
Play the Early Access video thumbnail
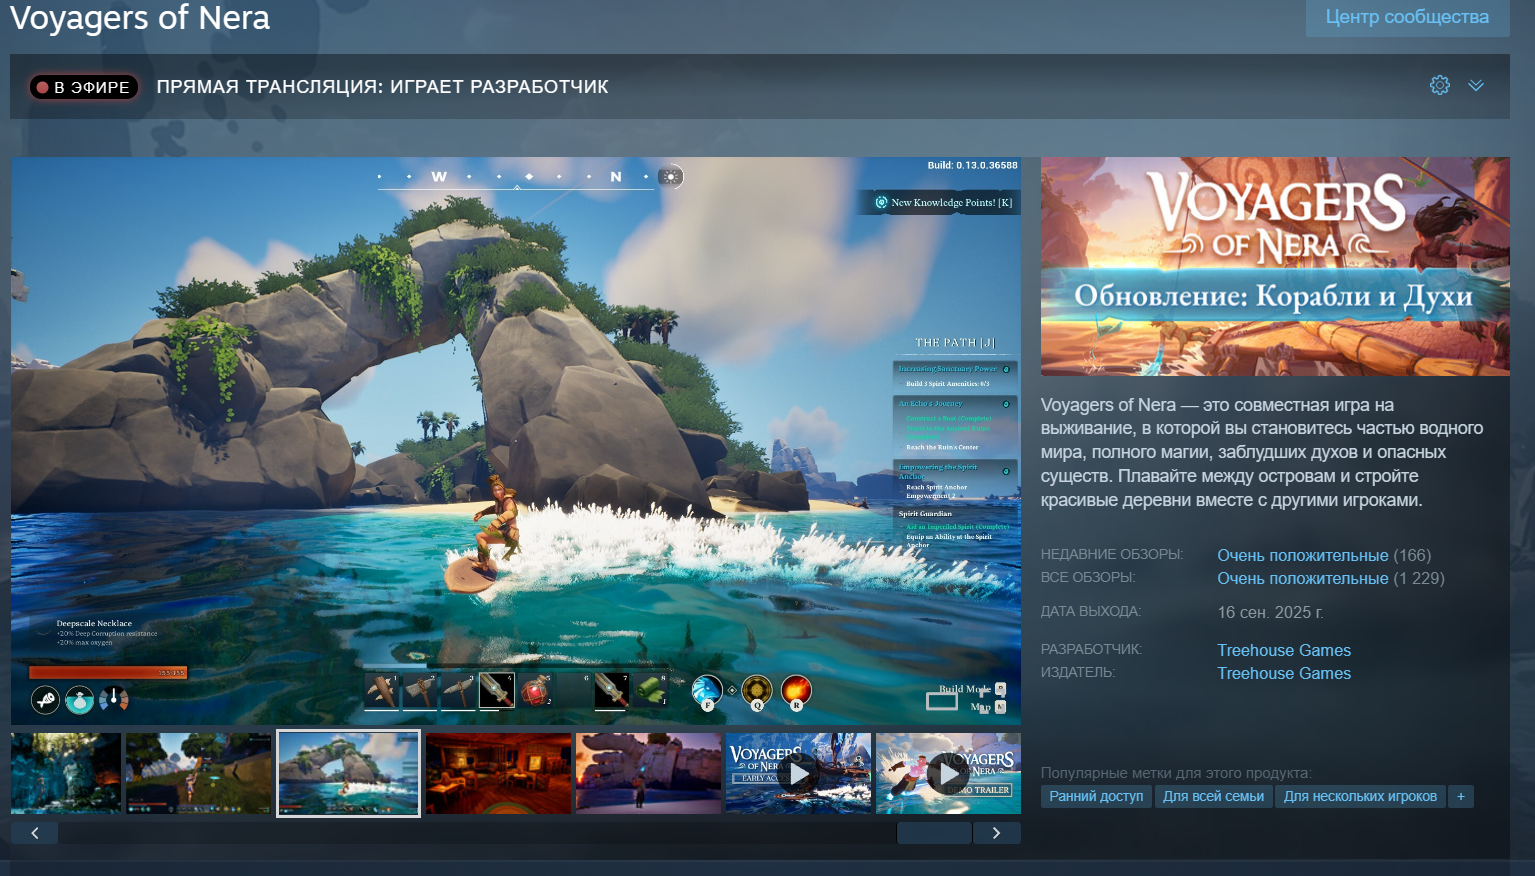[x=798, y=773]
